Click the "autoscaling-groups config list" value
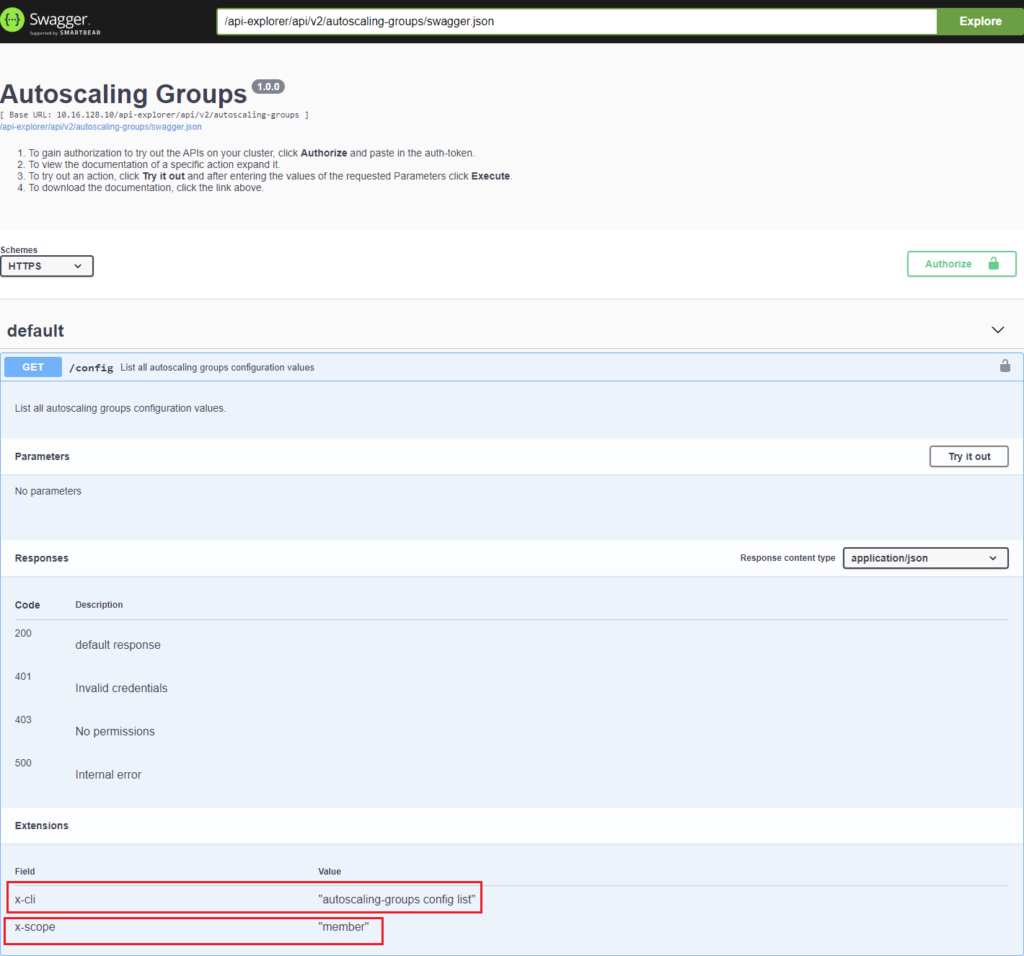This screenshot has height=956, width=1024. pos(396,899)
